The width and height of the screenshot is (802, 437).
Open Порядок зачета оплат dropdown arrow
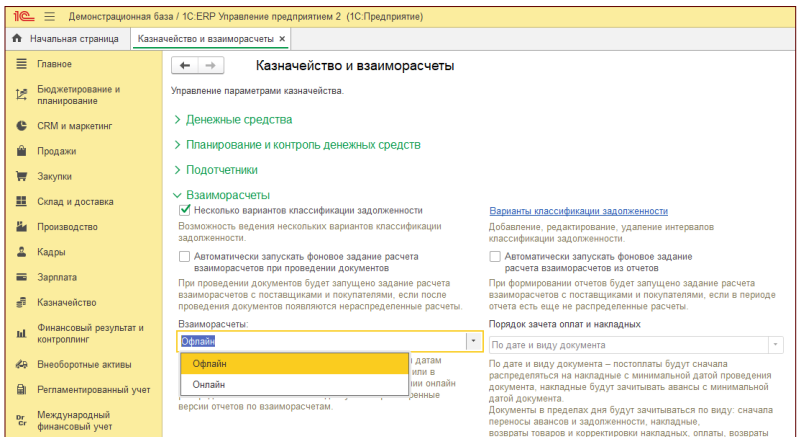tap(775, 345)
